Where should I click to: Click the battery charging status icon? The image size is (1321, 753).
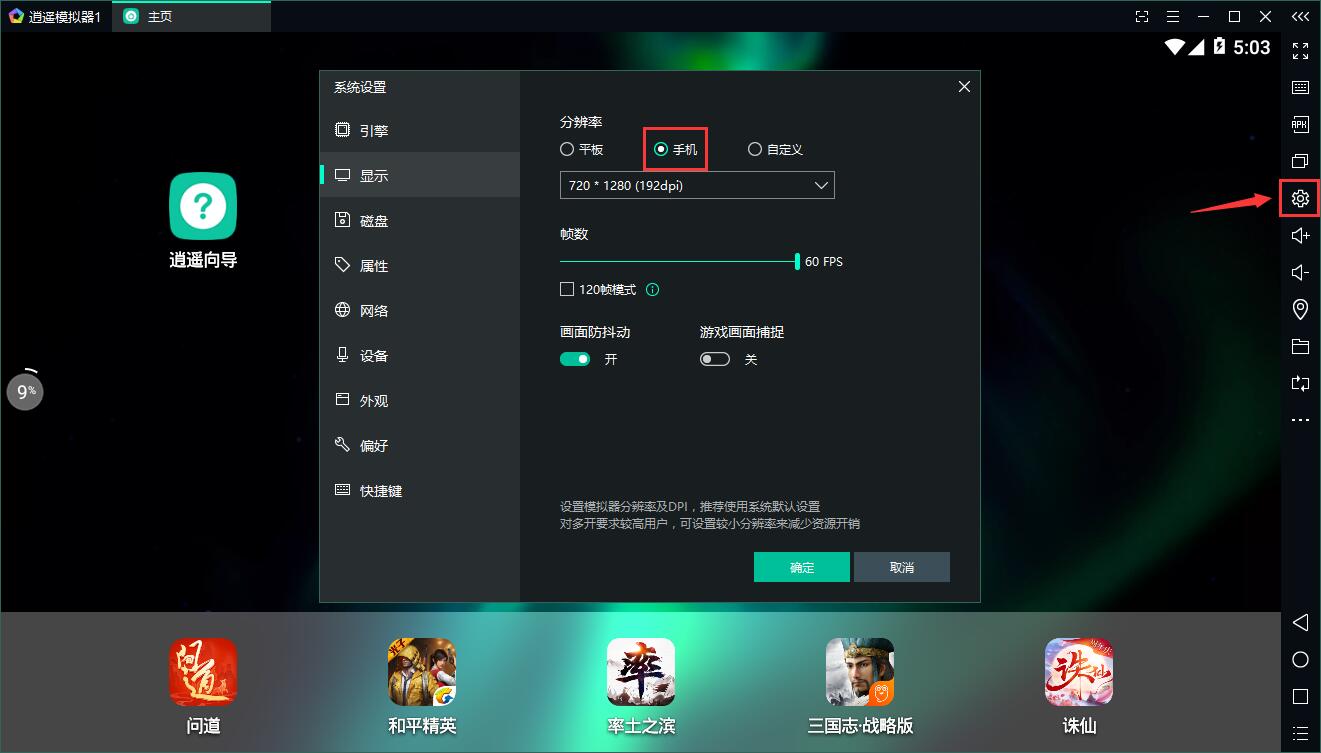pos(1219,46)
